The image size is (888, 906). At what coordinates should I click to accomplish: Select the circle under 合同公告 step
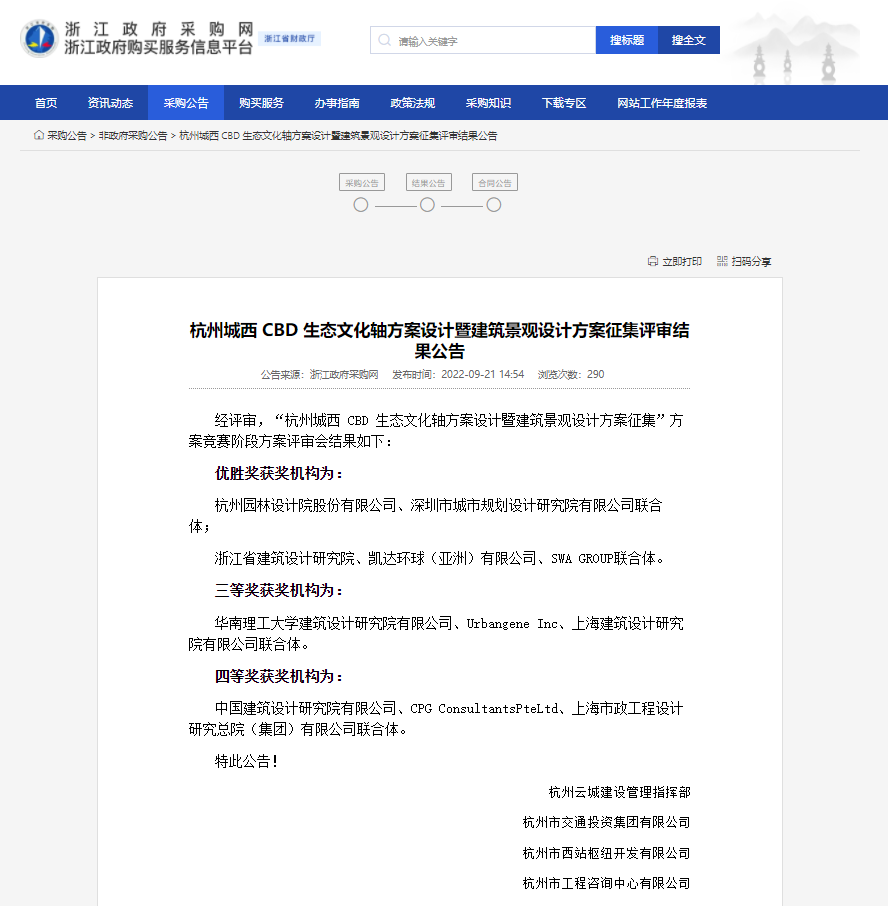click(494, 205)
